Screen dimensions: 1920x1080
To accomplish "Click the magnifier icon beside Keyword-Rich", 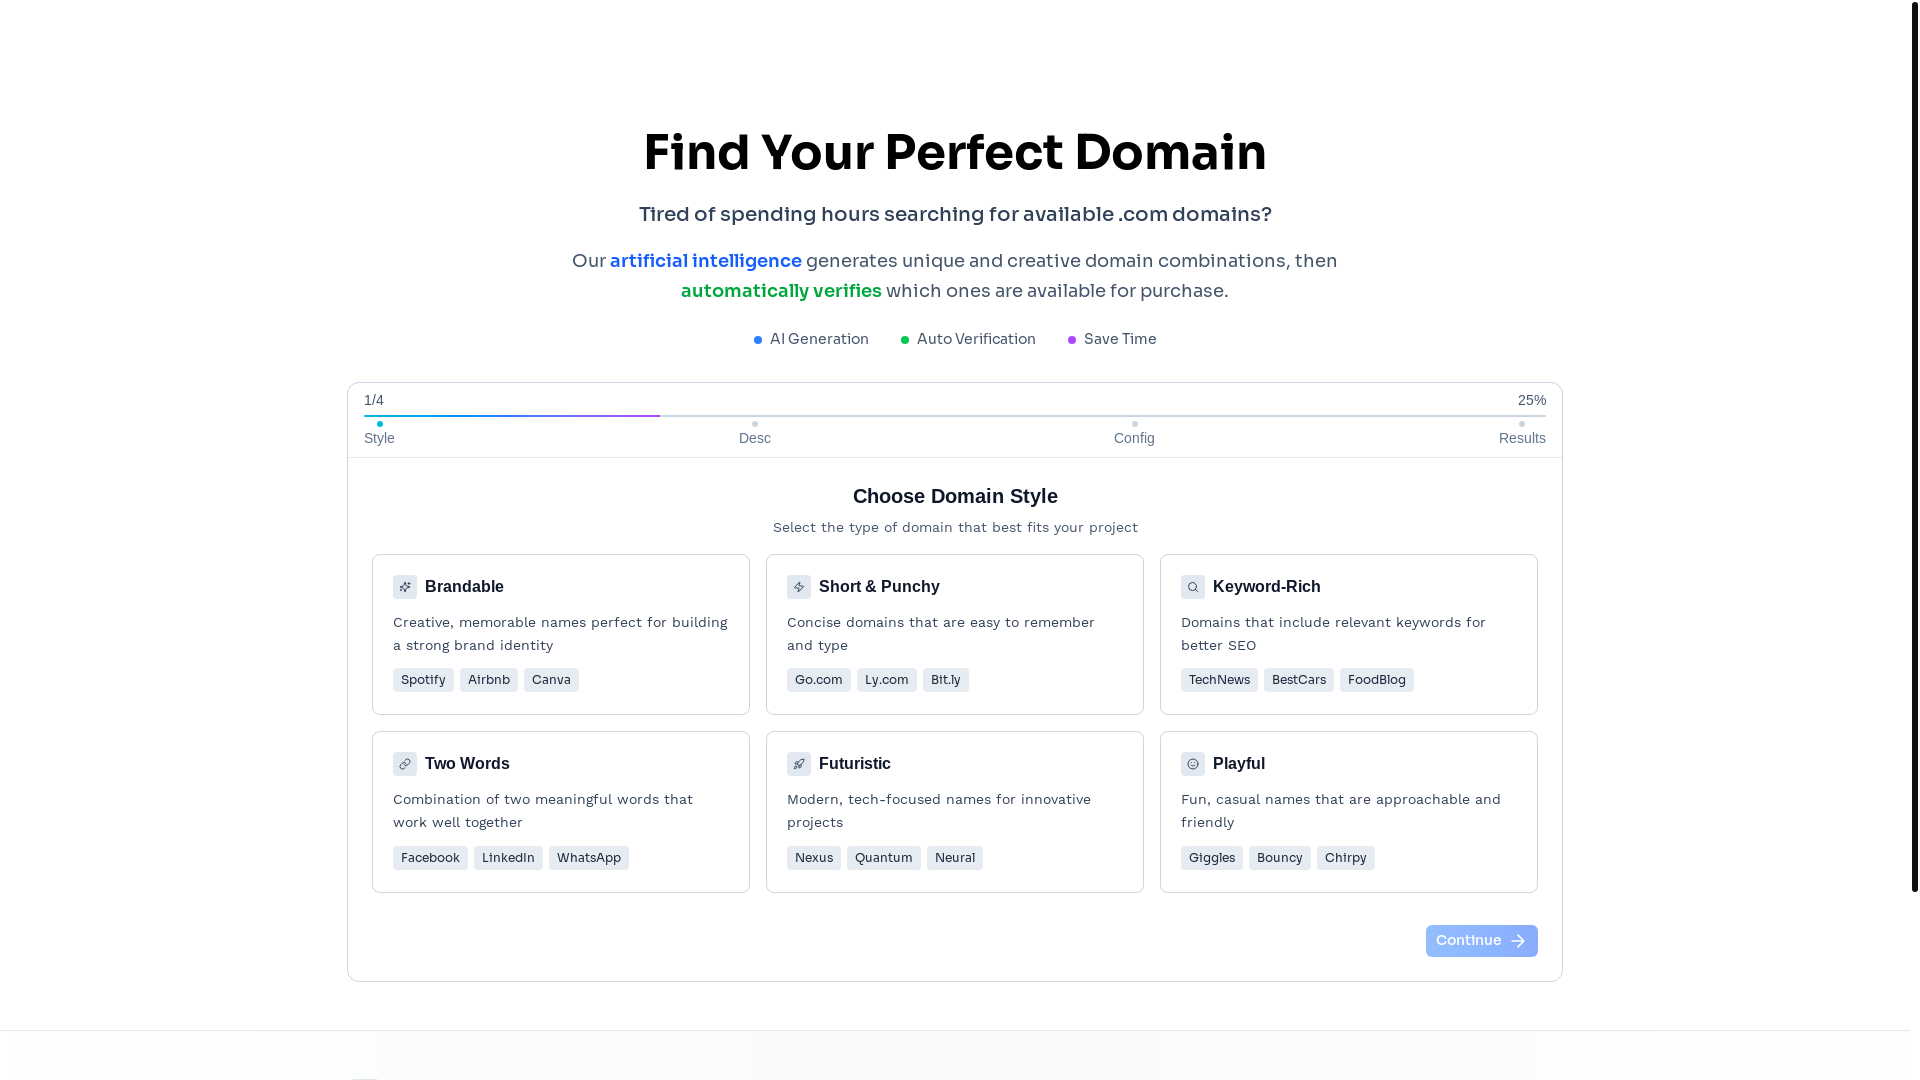I will pos(1193,587).
